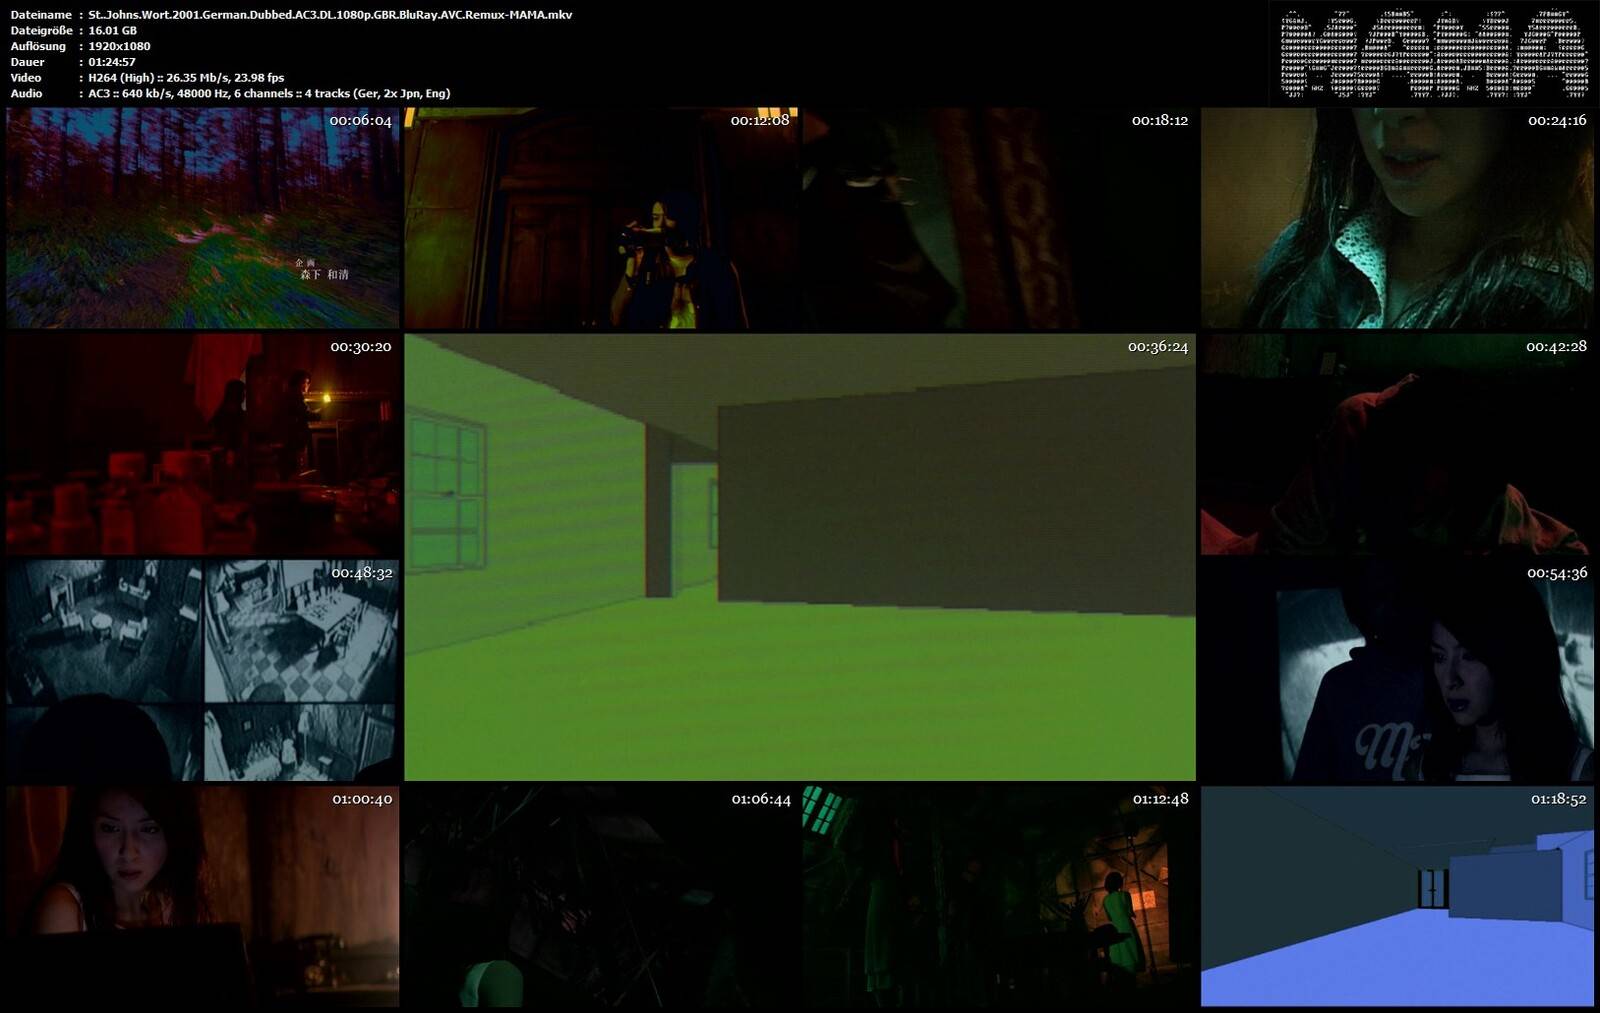The height and width of the screenshot is (1013, 1600).
Task: Open the red room thumbnail at 00:30:20
Action: [x=203, y=444]
